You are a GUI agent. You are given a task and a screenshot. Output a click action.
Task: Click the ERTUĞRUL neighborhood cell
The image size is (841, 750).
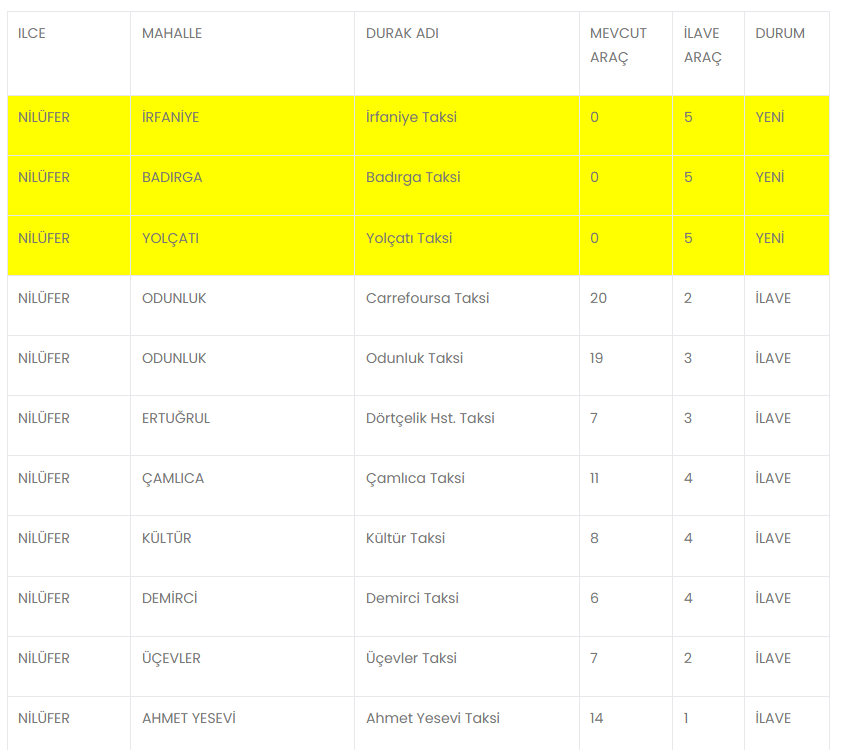point(176,418)
